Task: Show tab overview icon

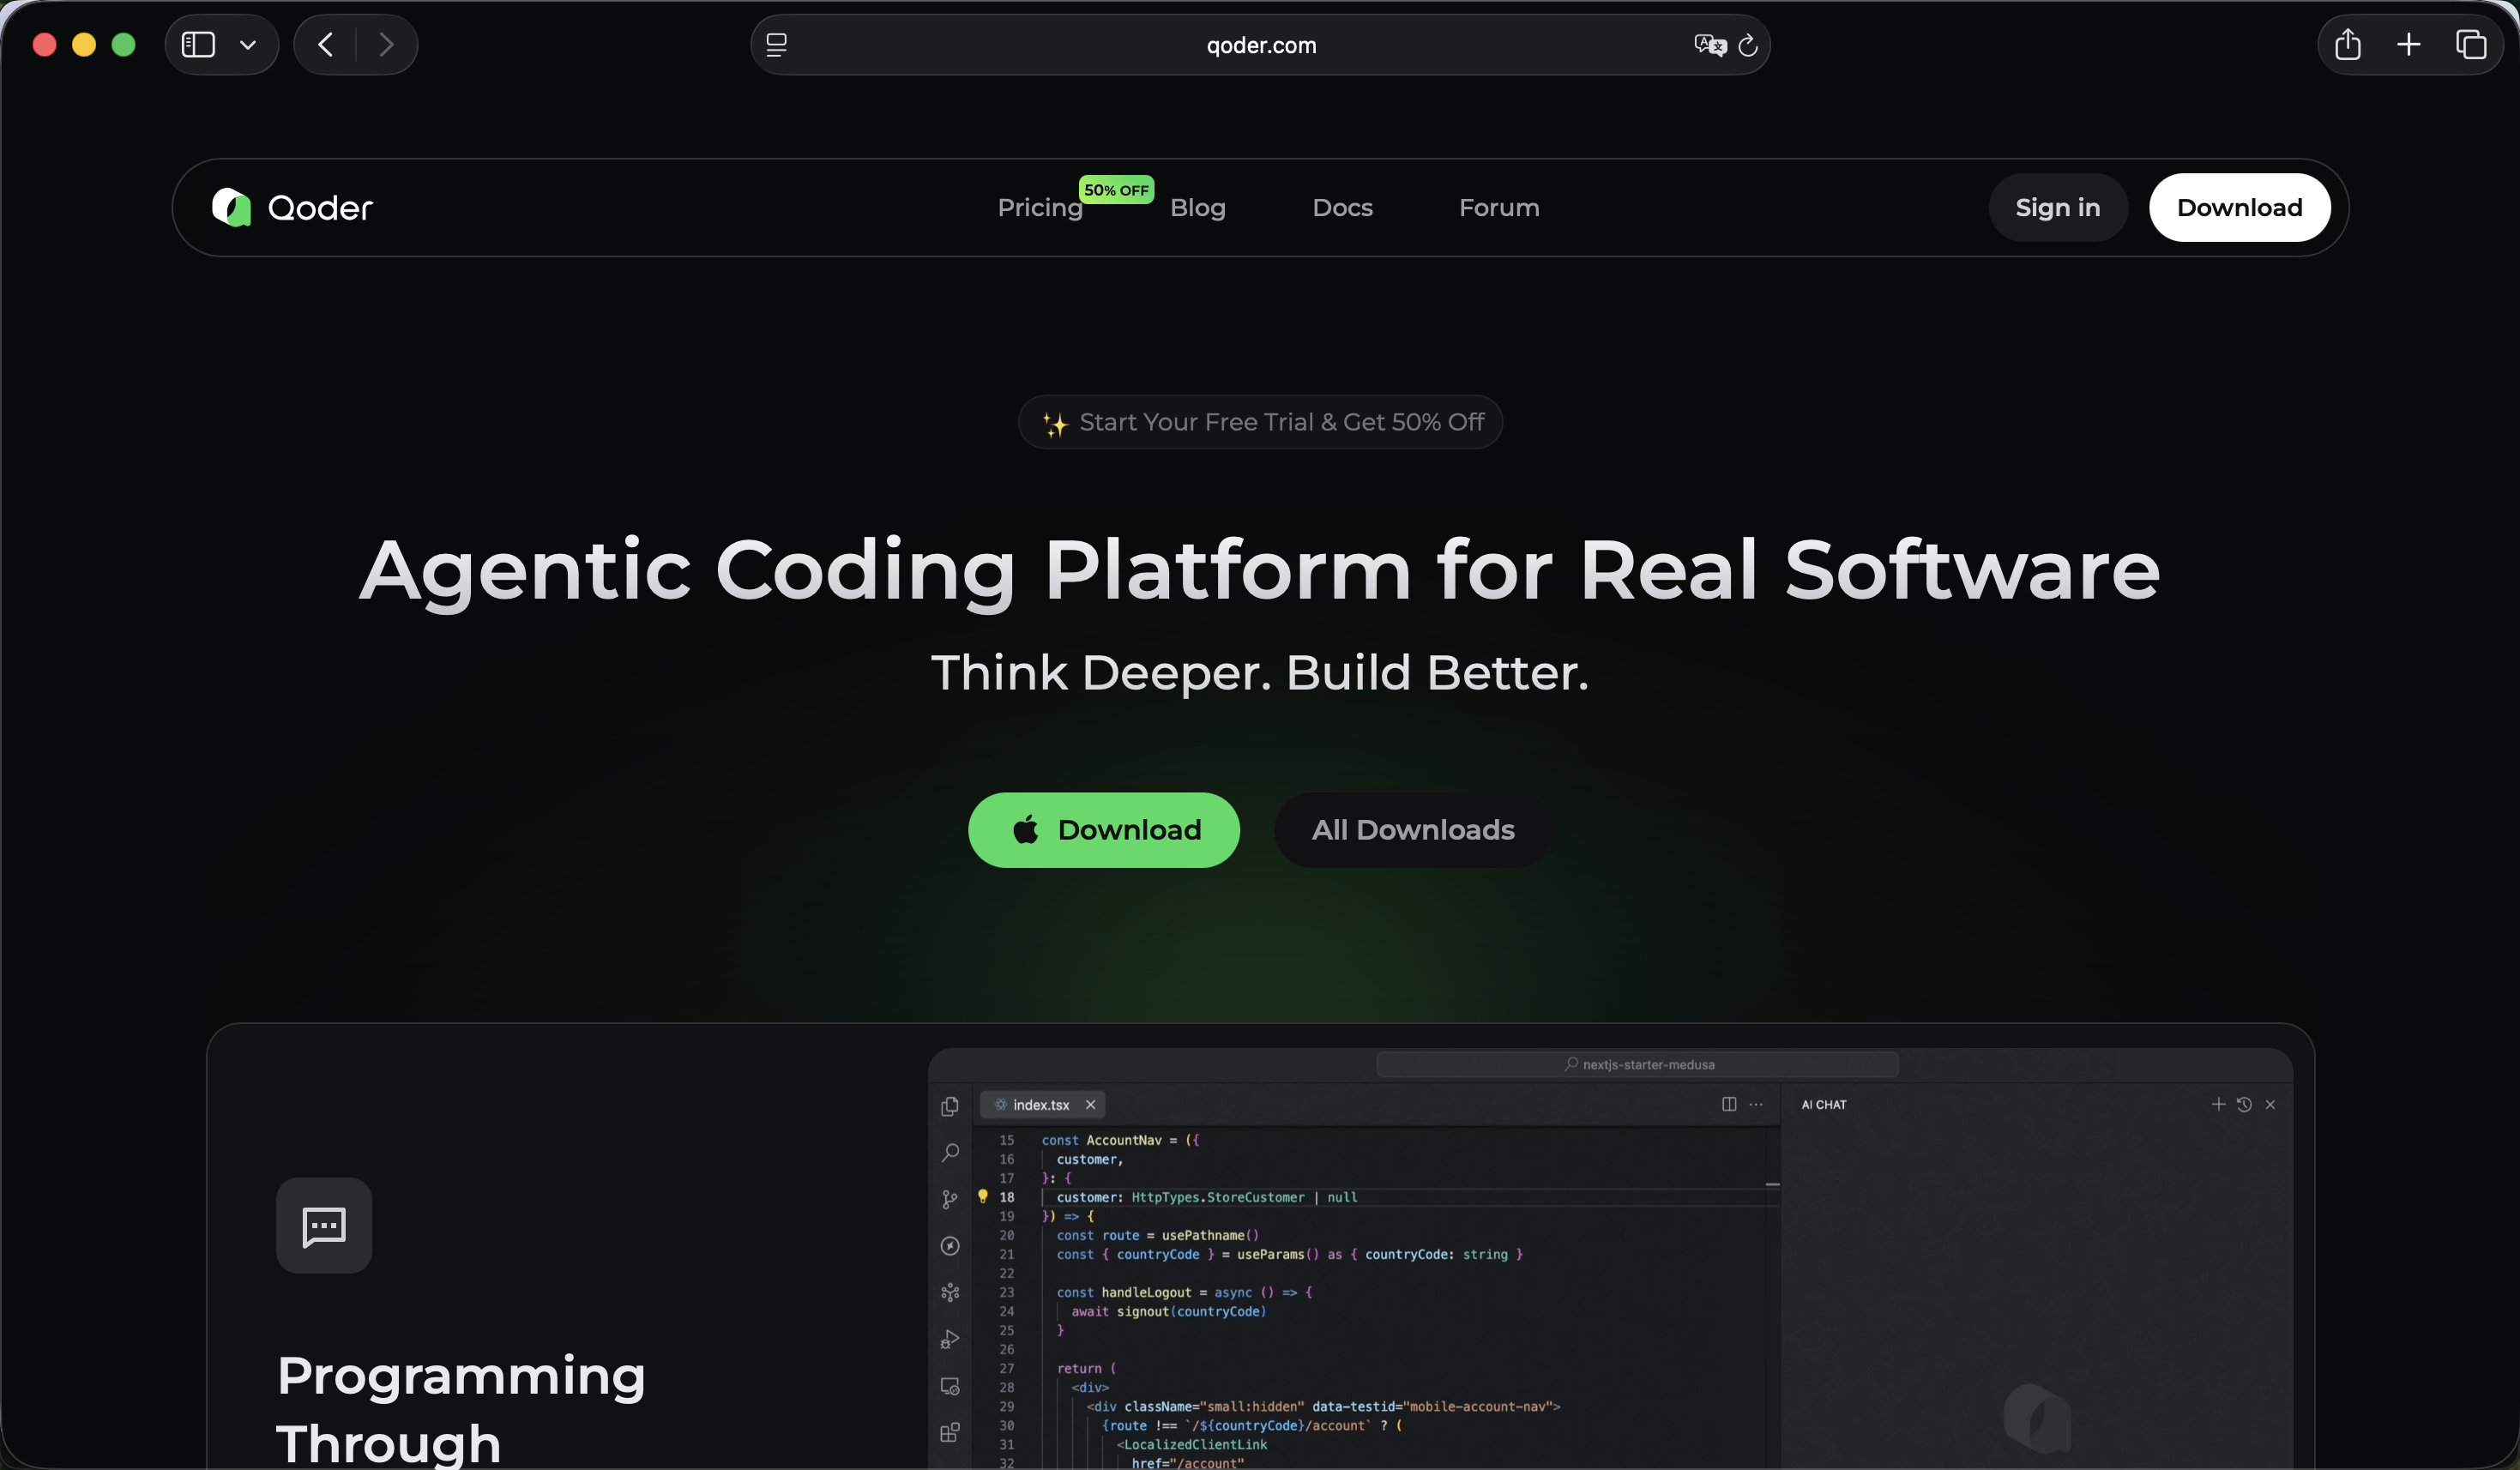Action: coord(2470,45)
